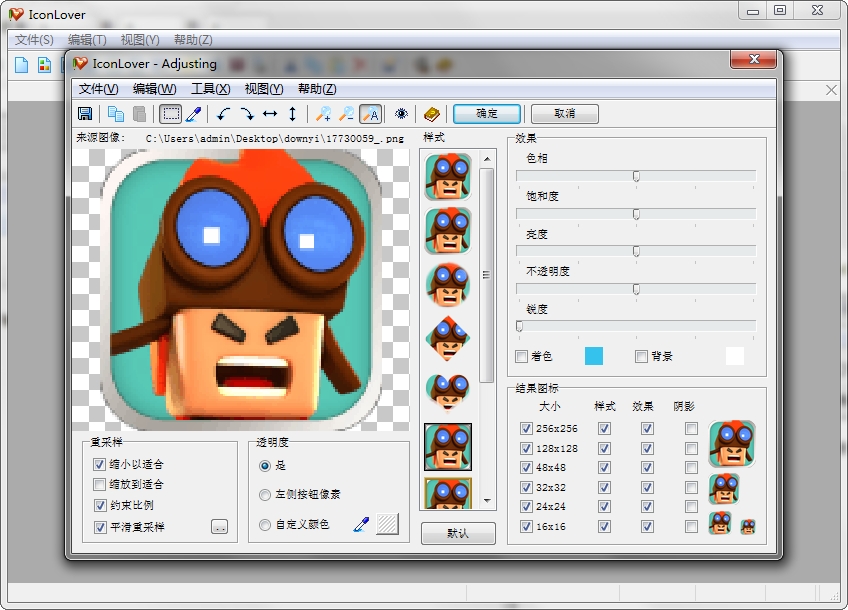Screen dimensions: 848x610
Task: Rotate the image counterclockwise
Action: click(222, 113)
